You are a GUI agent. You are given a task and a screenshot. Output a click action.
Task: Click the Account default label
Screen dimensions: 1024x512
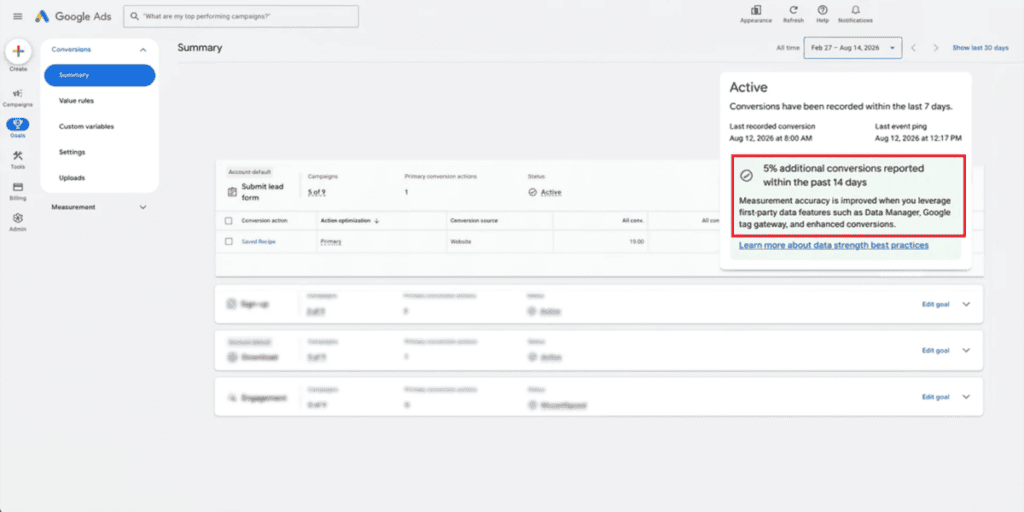[249, 172]
